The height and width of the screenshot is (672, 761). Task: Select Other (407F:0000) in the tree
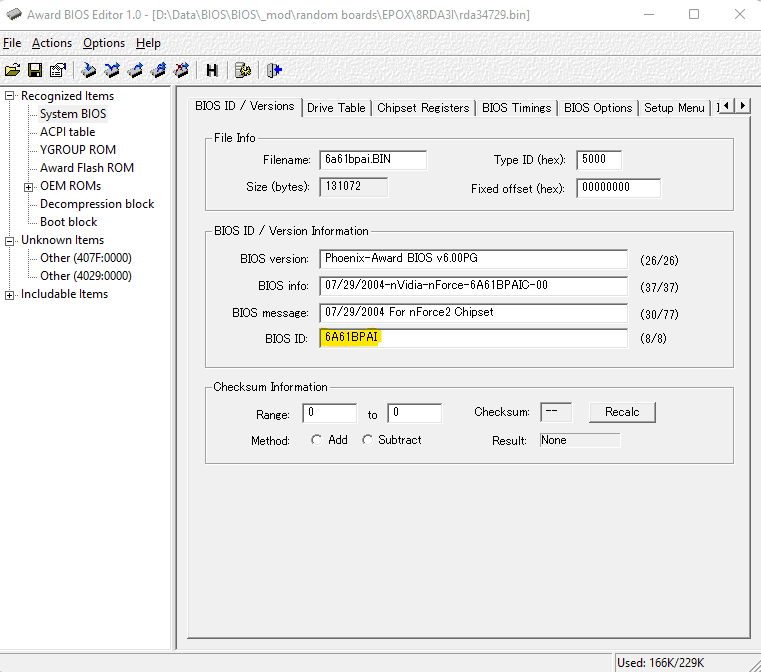(x=86, y=258)
